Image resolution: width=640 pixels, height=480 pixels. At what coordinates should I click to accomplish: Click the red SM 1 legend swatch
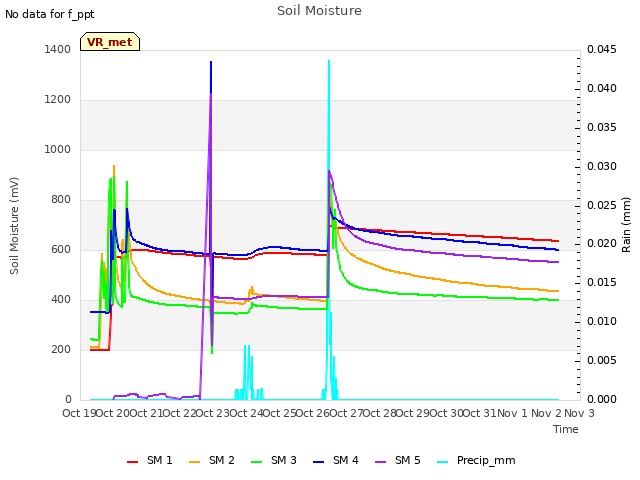point(133,462)
